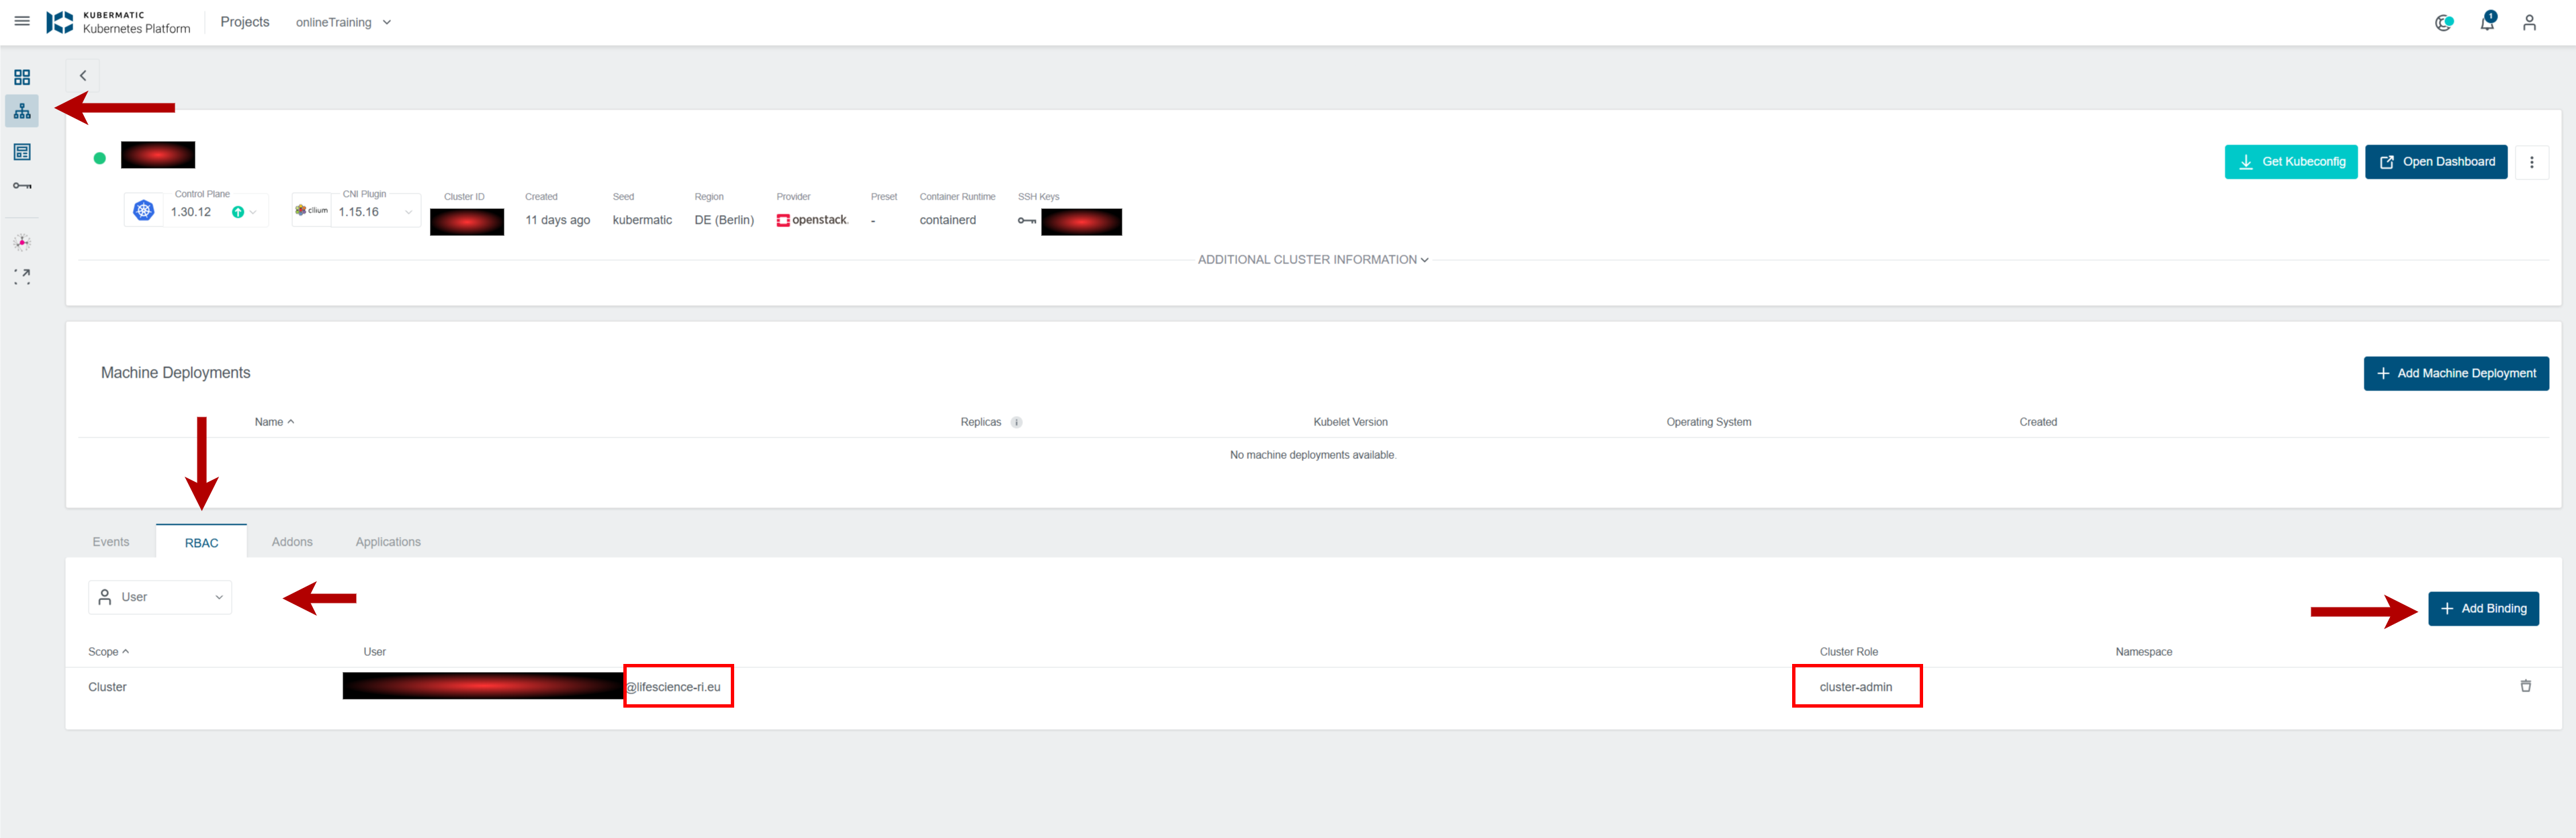Open the clusters hierarchy sidebar icon
This screenshot has height=838, width=2576.
coord(22,111)
